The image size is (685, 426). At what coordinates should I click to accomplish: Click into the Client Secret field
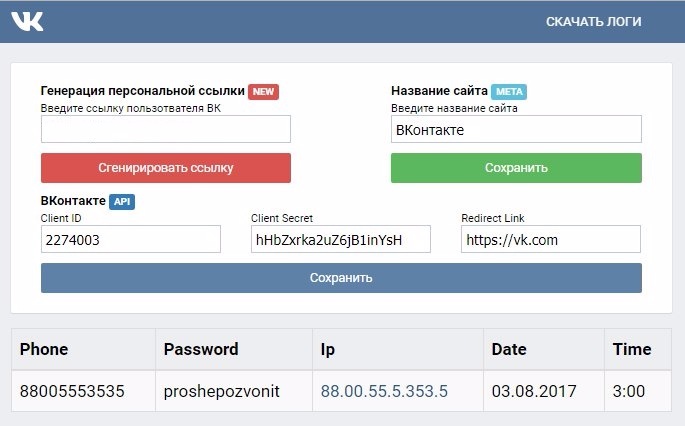point(341,239)
